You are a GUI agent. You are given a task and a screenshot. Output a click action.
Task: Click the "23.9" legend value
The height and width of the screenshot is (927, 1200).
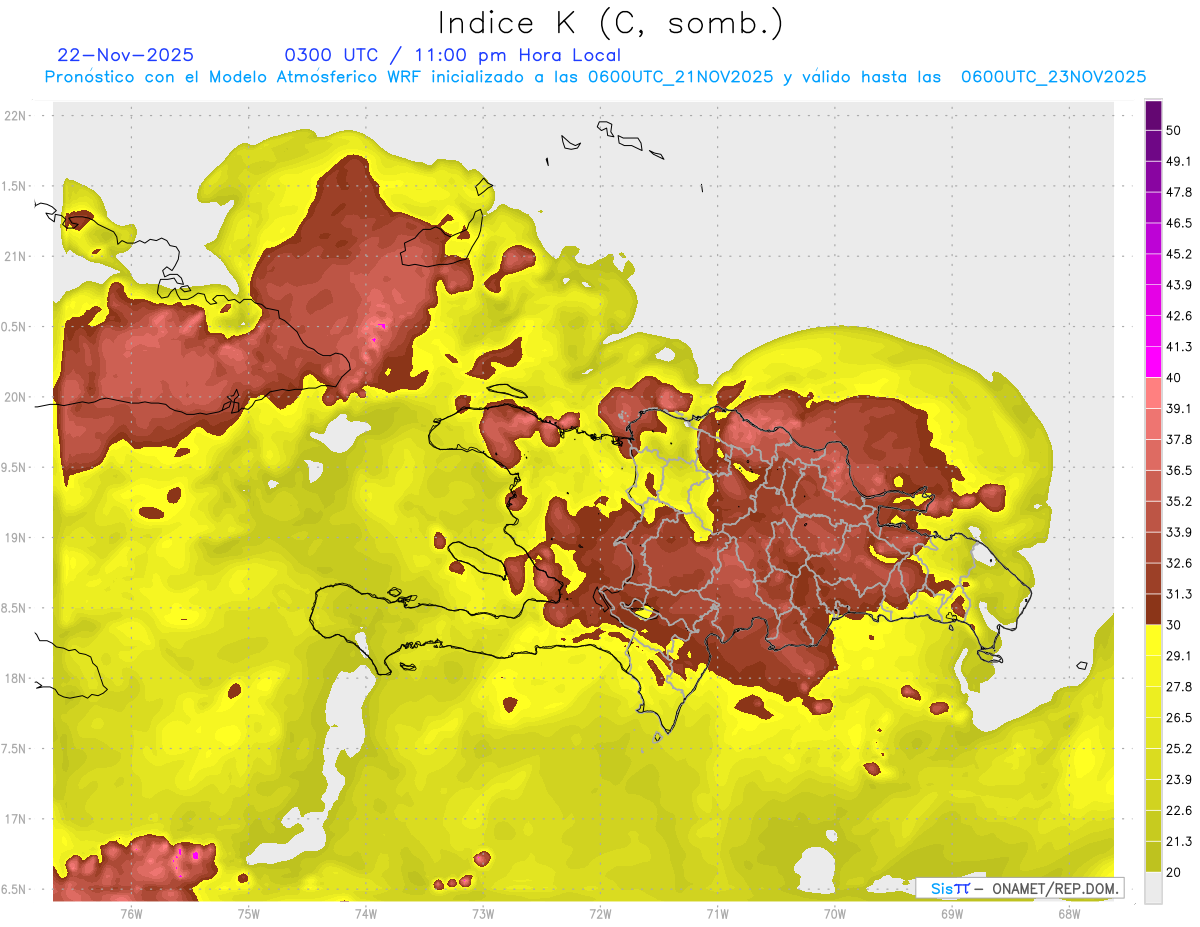[x=1179, y=780]
